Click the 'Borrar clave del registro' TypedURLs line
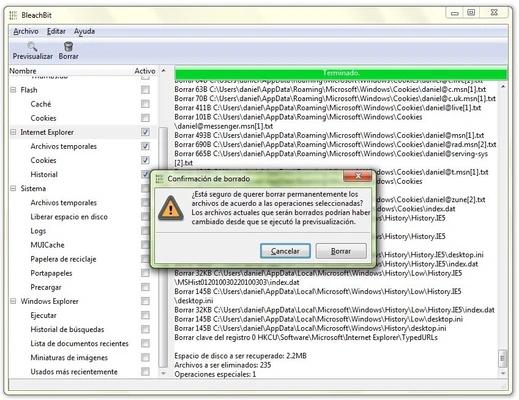519x400 pixels. pos(306,337)
